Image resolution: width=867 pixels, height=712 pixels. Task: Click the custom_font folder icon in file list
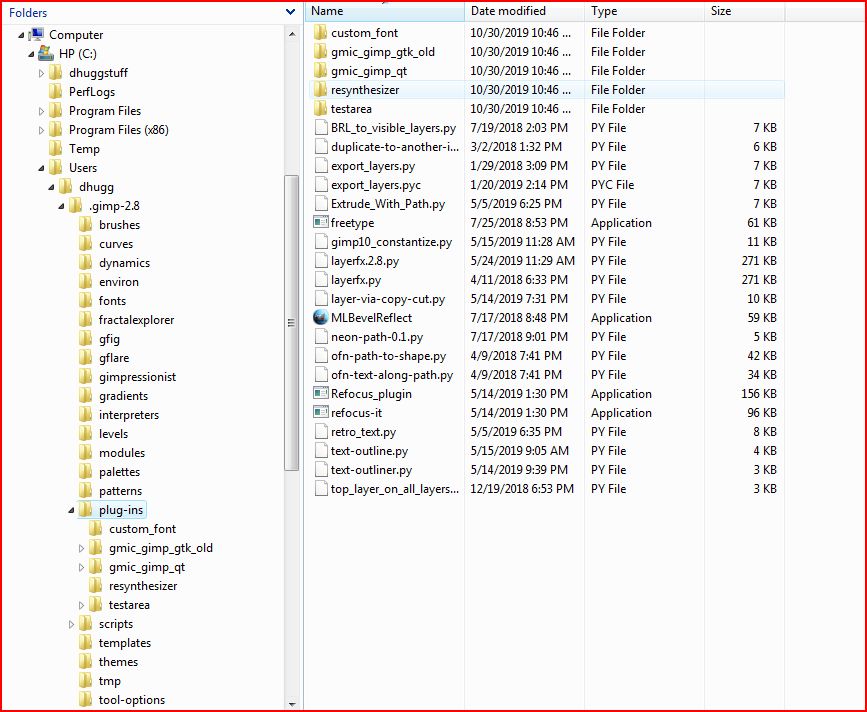(x=321, y=33)
